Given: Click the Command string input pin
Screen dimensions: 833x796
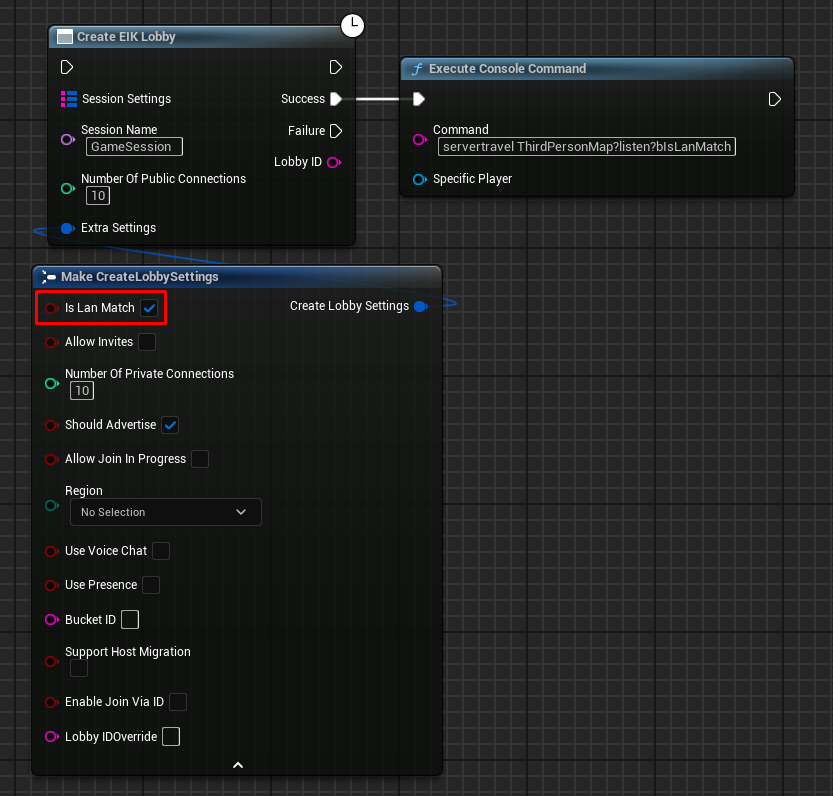Looking at the screenshot, I should [420, 139].
